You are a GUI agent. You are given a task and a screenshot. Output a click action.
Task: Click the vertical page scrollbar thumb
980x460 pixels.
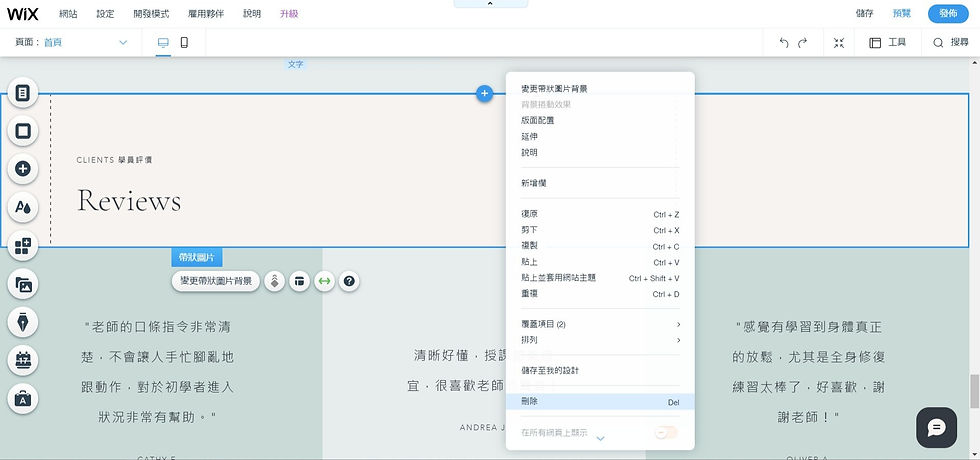click(974, 391)
